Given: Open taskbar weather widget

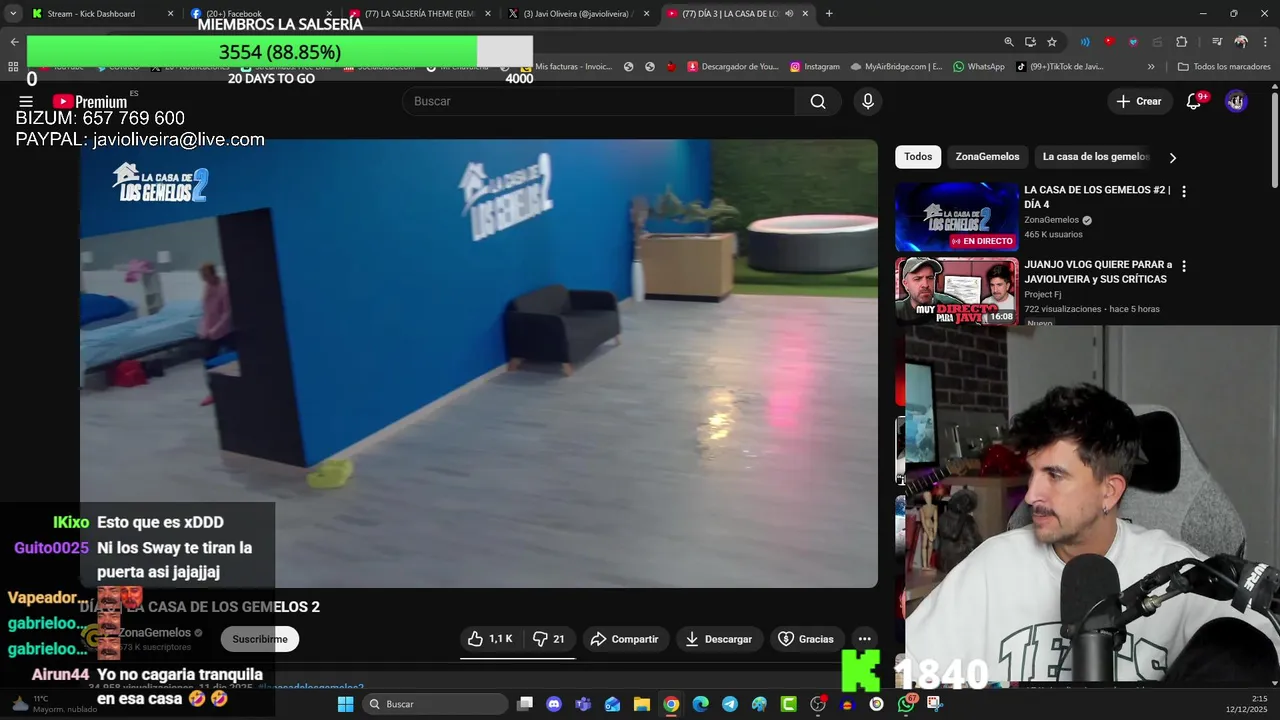Looking at the screenshot, I should point(55,704).
